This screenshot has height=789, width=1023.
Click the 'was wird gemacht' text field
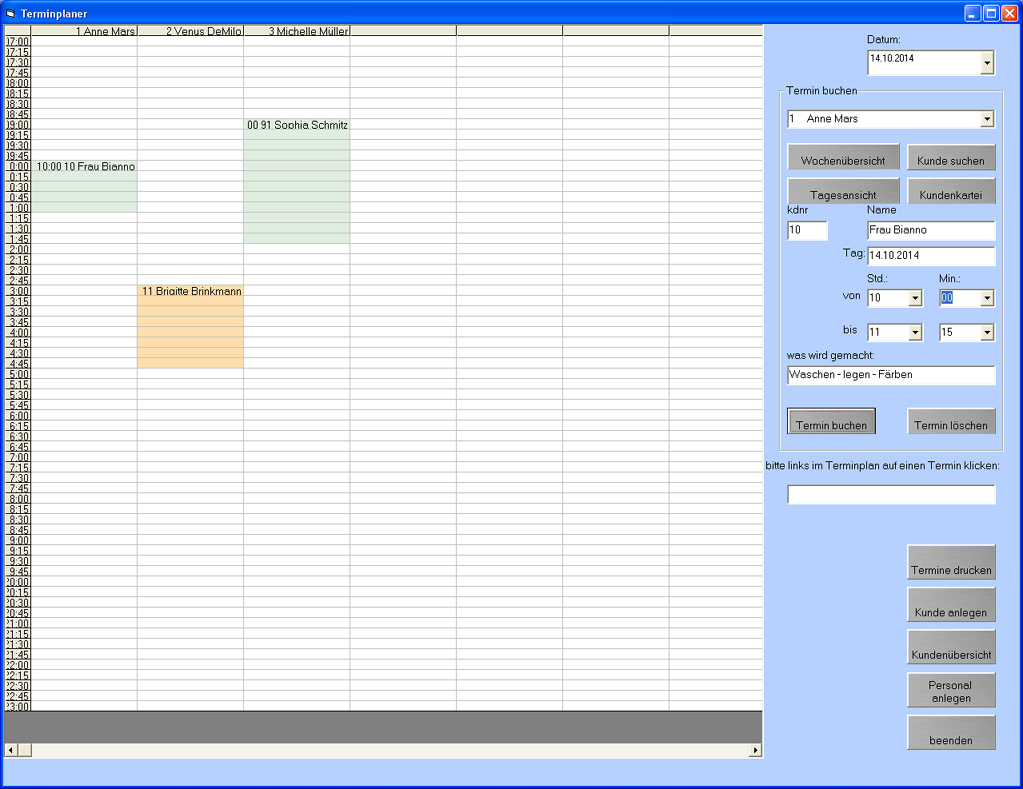[x=890, y=375]
